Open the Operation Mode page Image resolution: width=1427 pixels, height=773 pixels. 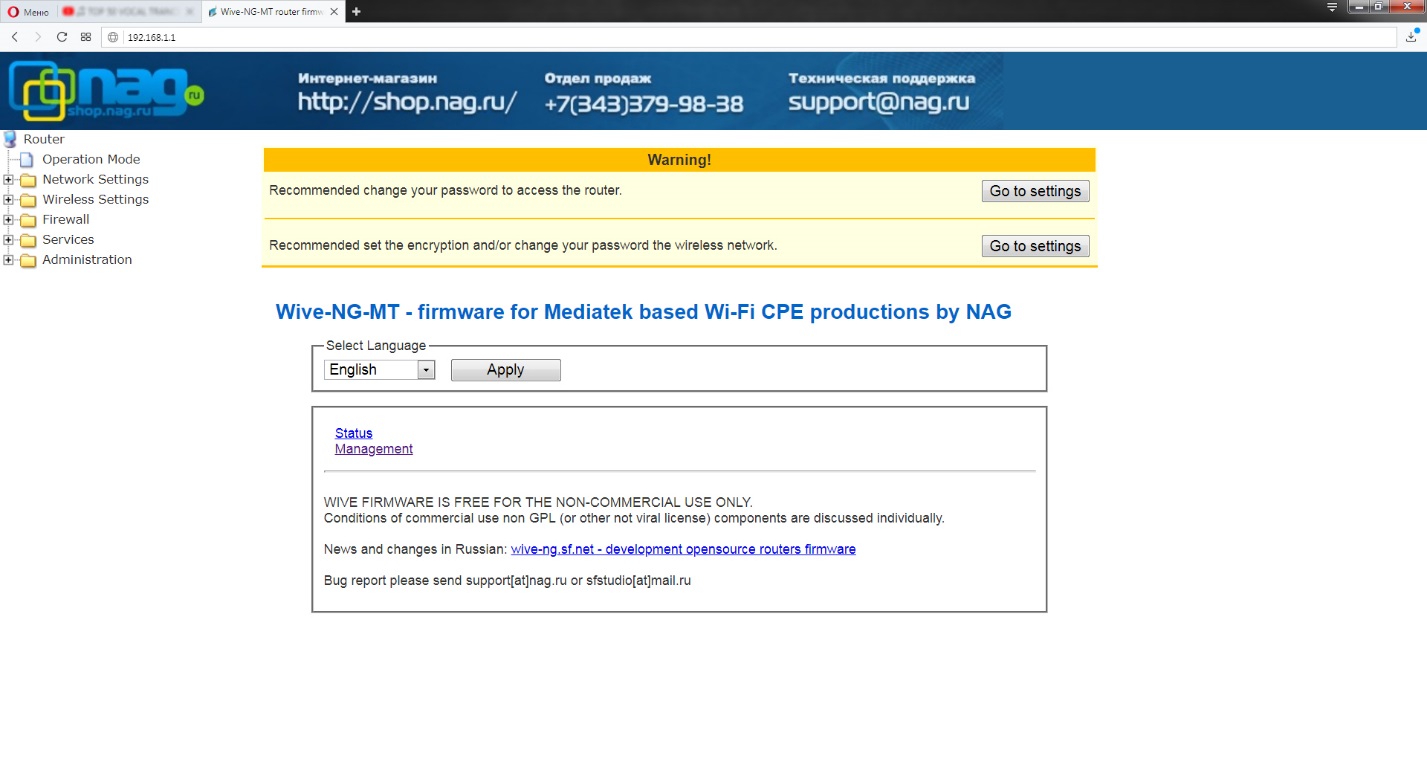[91, 159]
